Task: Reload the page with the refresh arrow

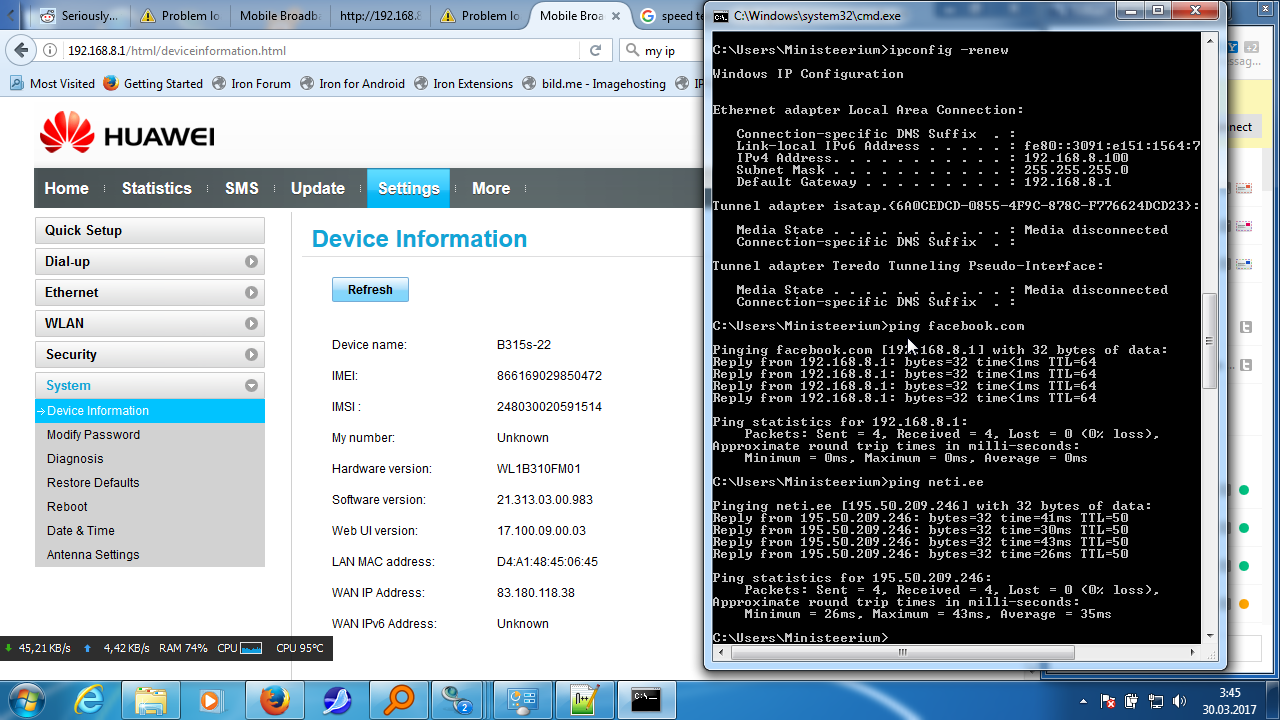Action: pyautogui.click(x=595, y=50)
